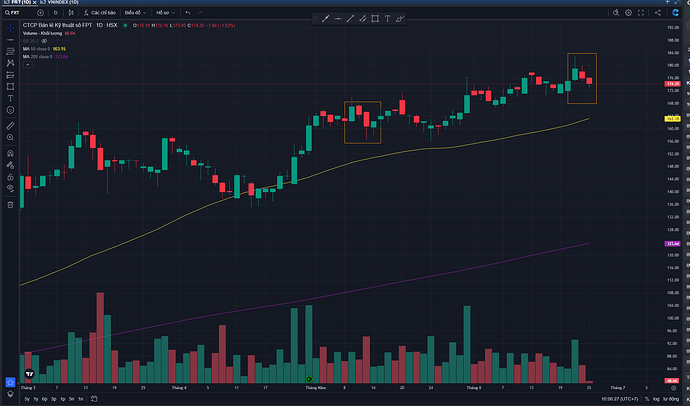690x406 pixels.
Task: Set range to 5y
Action: 27,399
